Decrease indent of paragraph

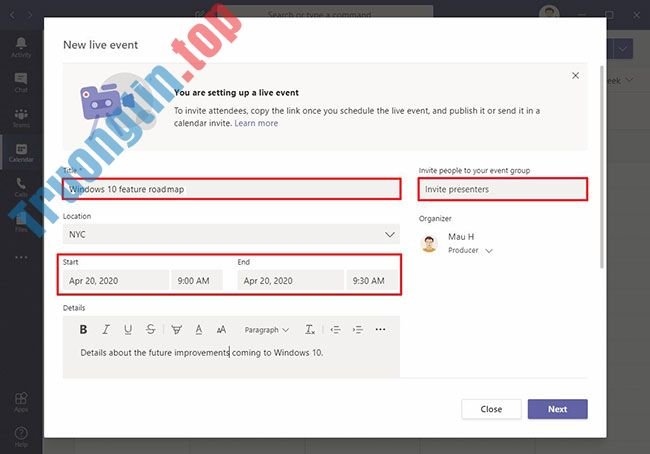(335, 330)
